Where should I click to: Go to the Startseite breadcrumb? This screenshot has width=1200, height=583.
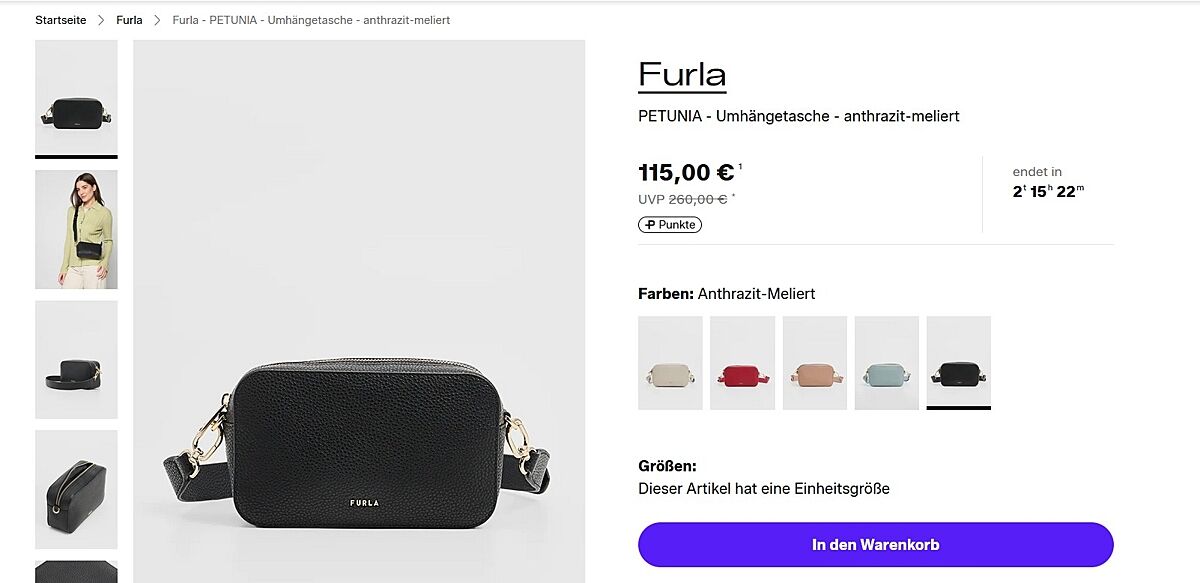pyautogui.click(x=60, y=20)
